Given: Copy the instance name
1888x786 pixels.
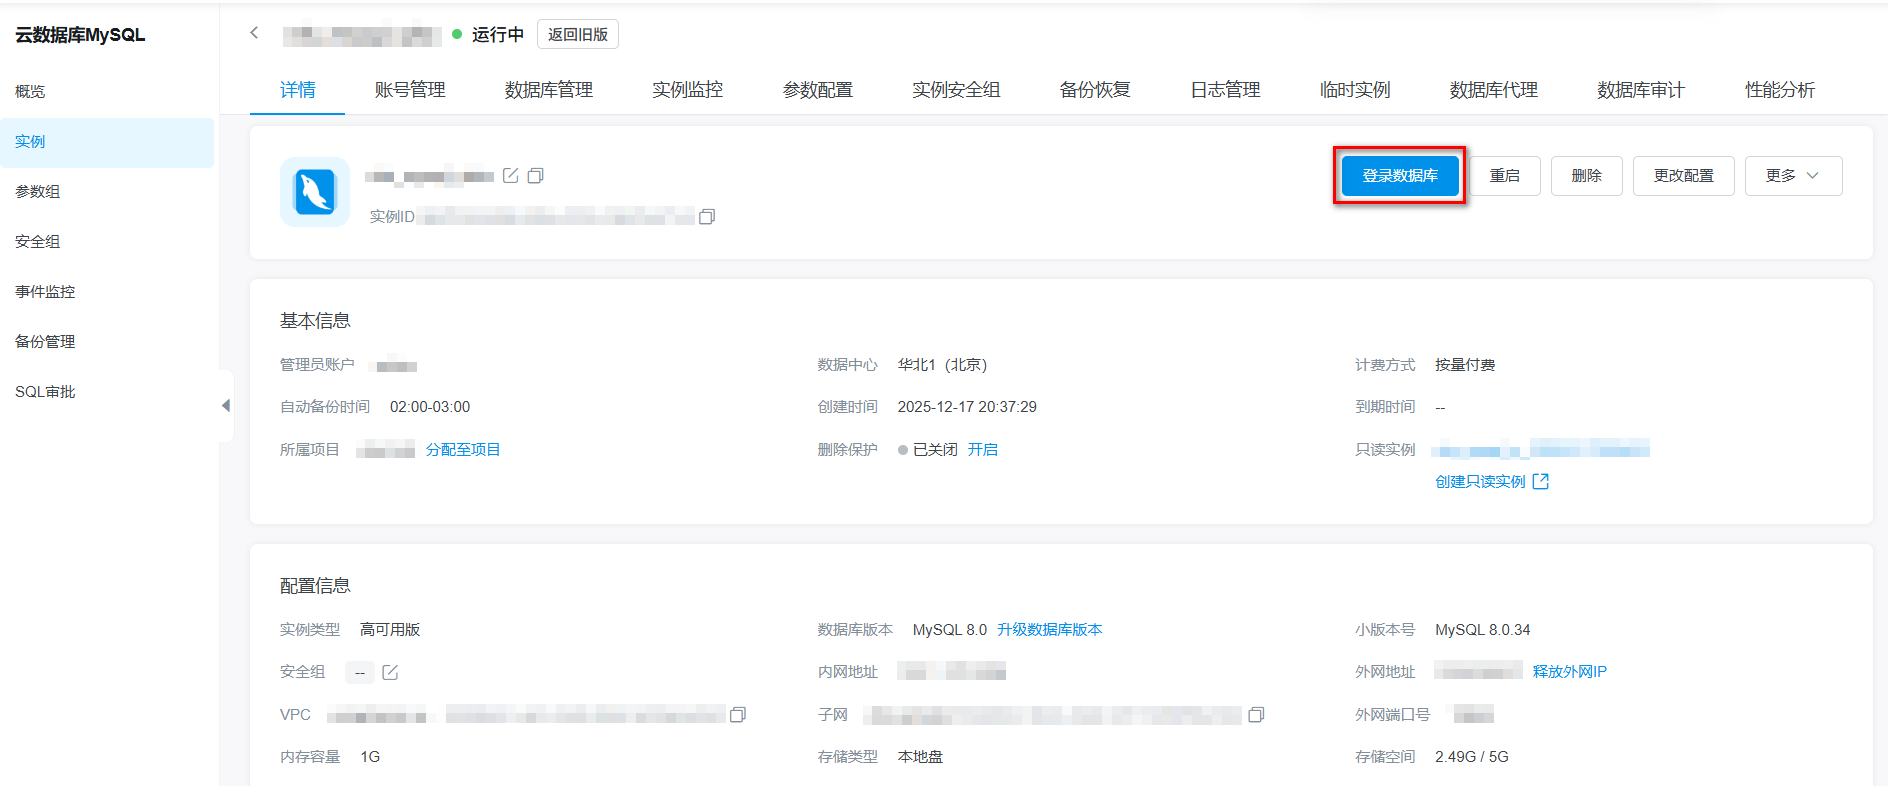Looking at the screenshot, I should coord(536,176).
